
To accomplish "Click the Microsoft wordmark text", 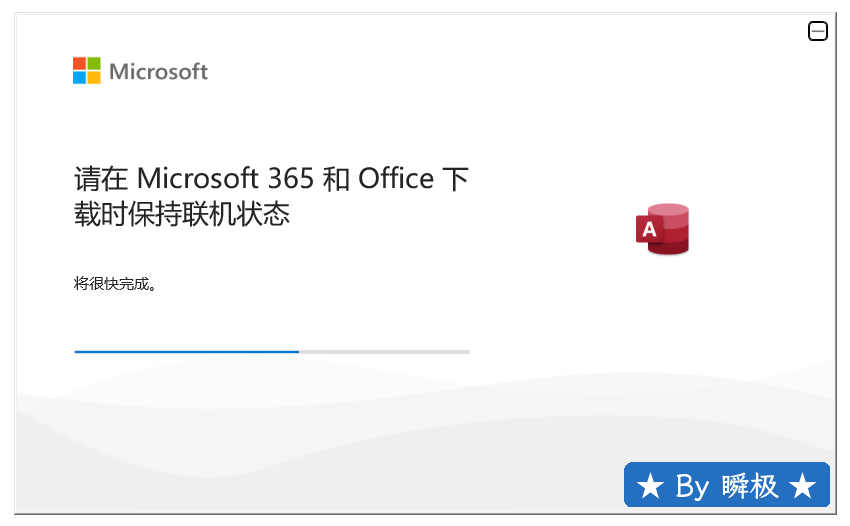I will coord(158,71).
